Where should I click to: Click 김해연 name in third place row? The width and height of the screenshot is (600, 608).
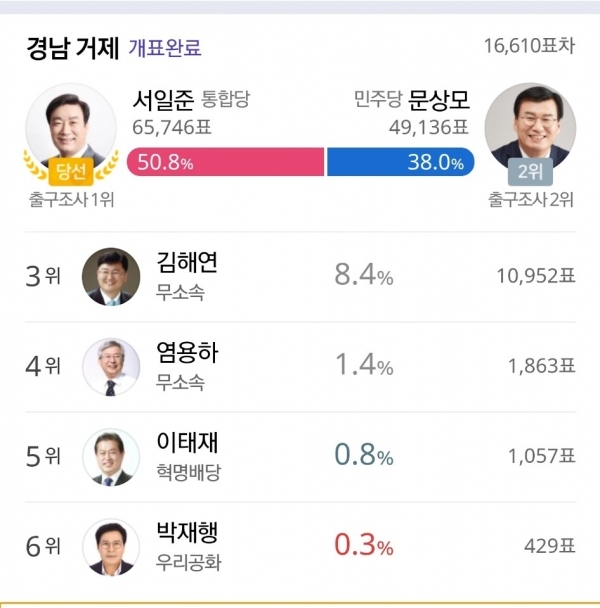tap(187, 263)
